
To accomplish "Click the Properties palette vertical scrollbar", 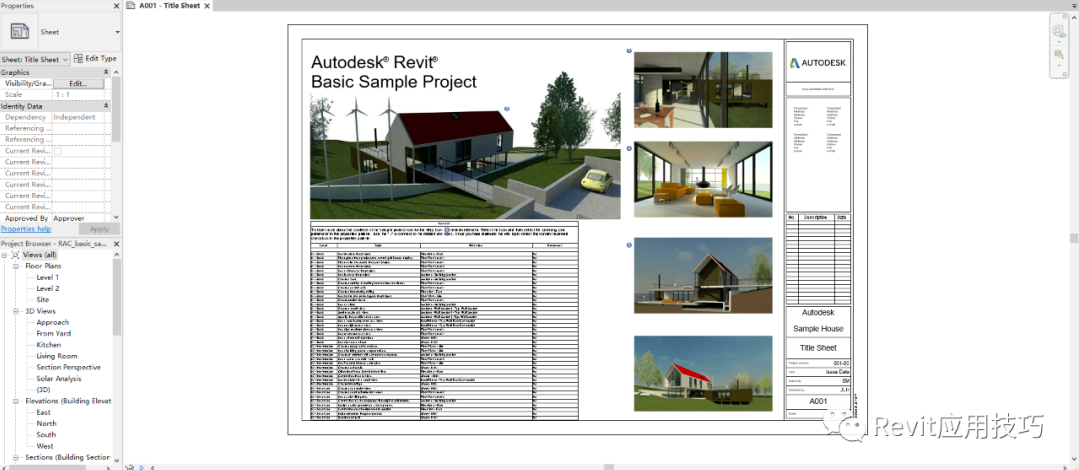I will (x=116, y=110).
